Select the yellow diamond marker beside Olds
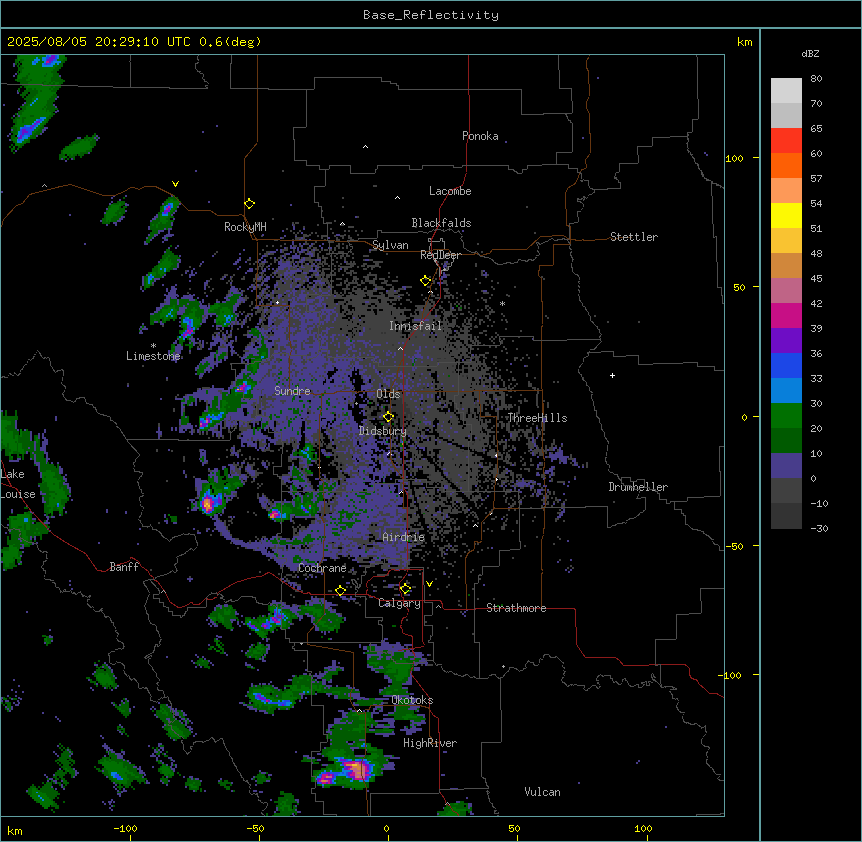 389,417
